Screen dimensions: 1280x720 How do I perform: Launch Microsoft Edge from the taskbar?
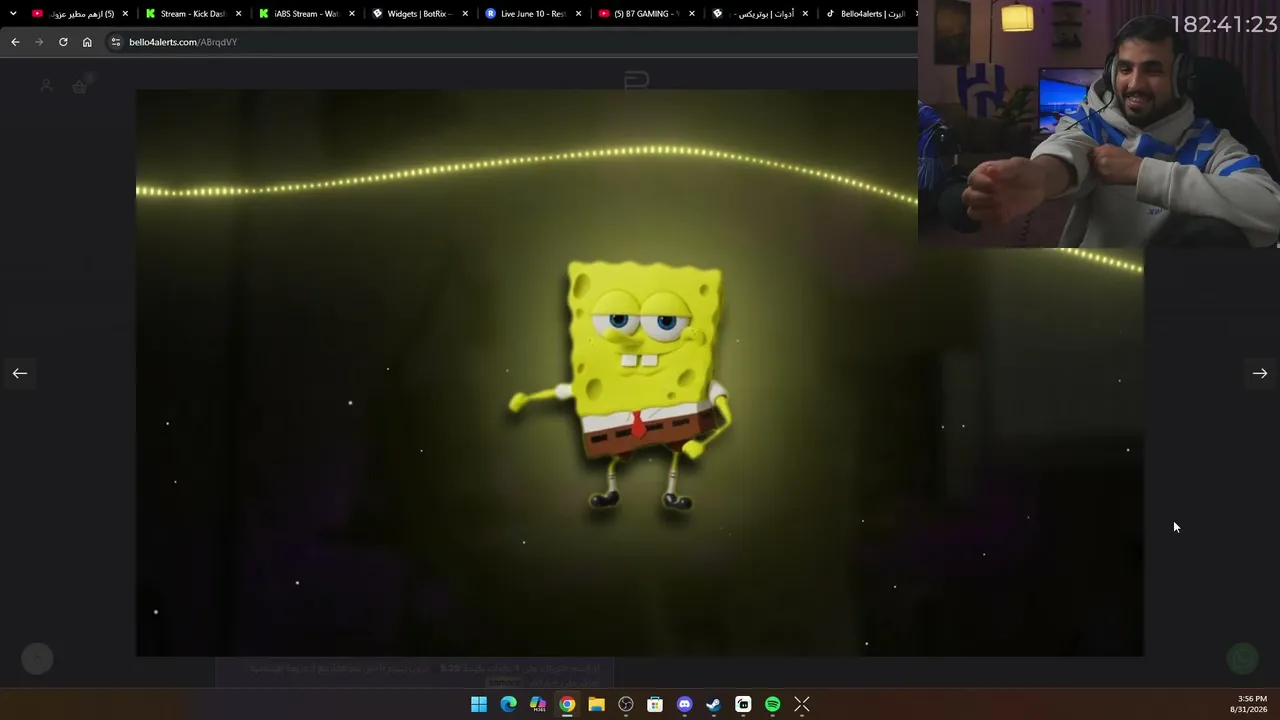coord(508,705)
